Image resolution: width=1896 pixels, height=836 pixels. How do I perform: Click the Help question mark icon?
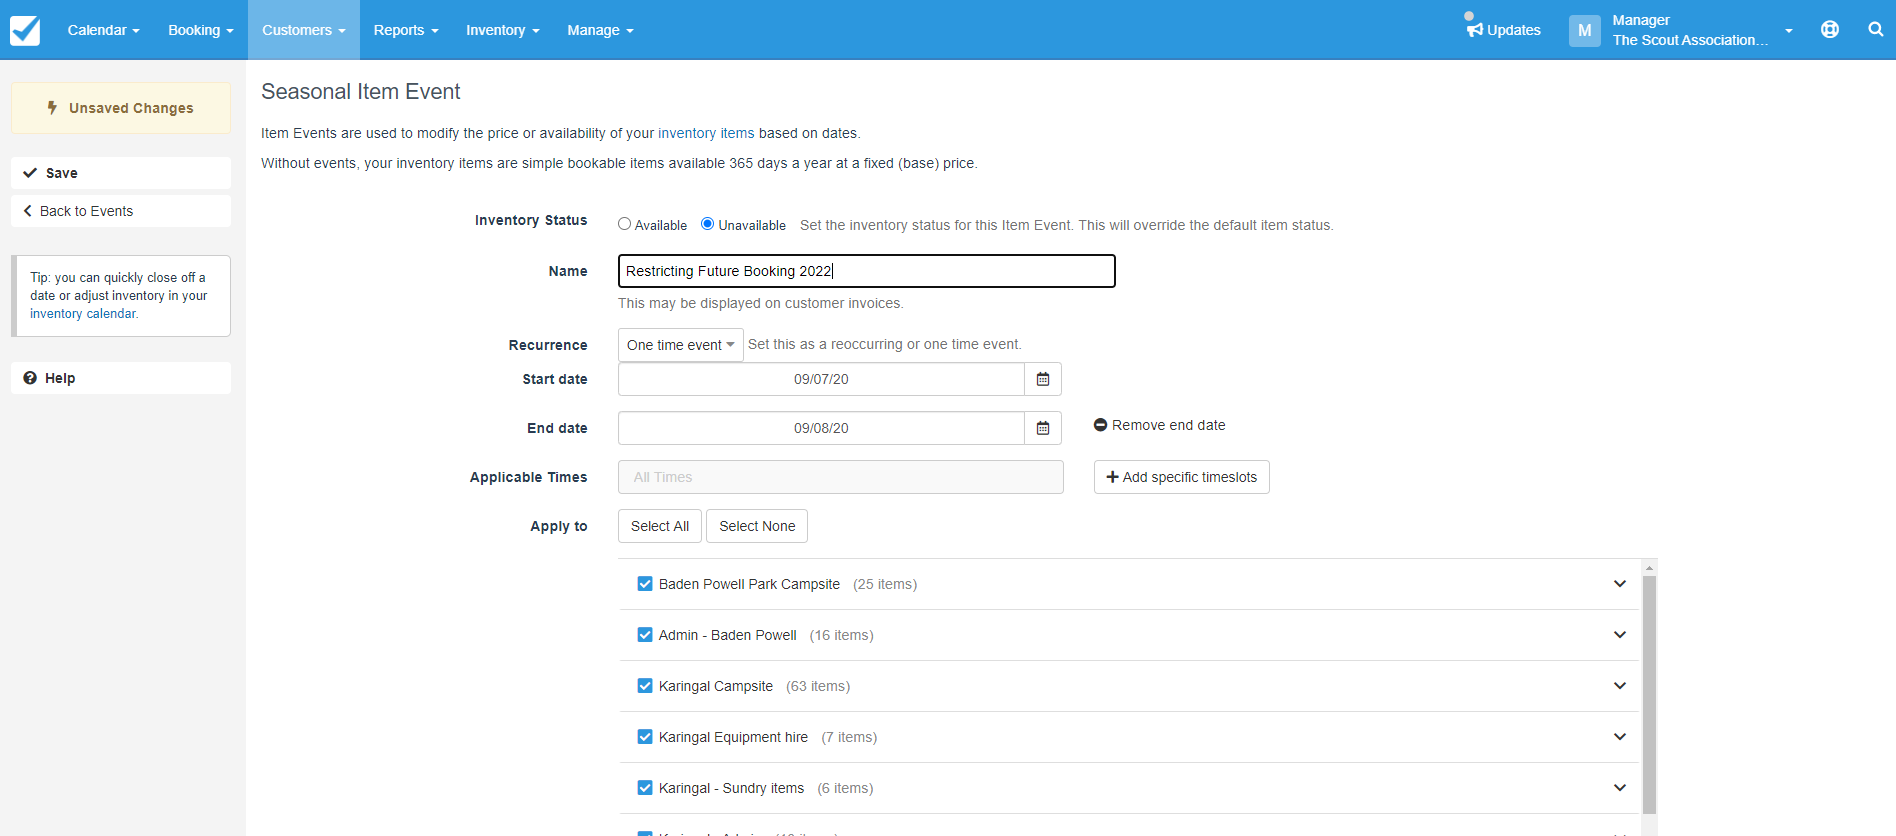click(x=30, y=378)
